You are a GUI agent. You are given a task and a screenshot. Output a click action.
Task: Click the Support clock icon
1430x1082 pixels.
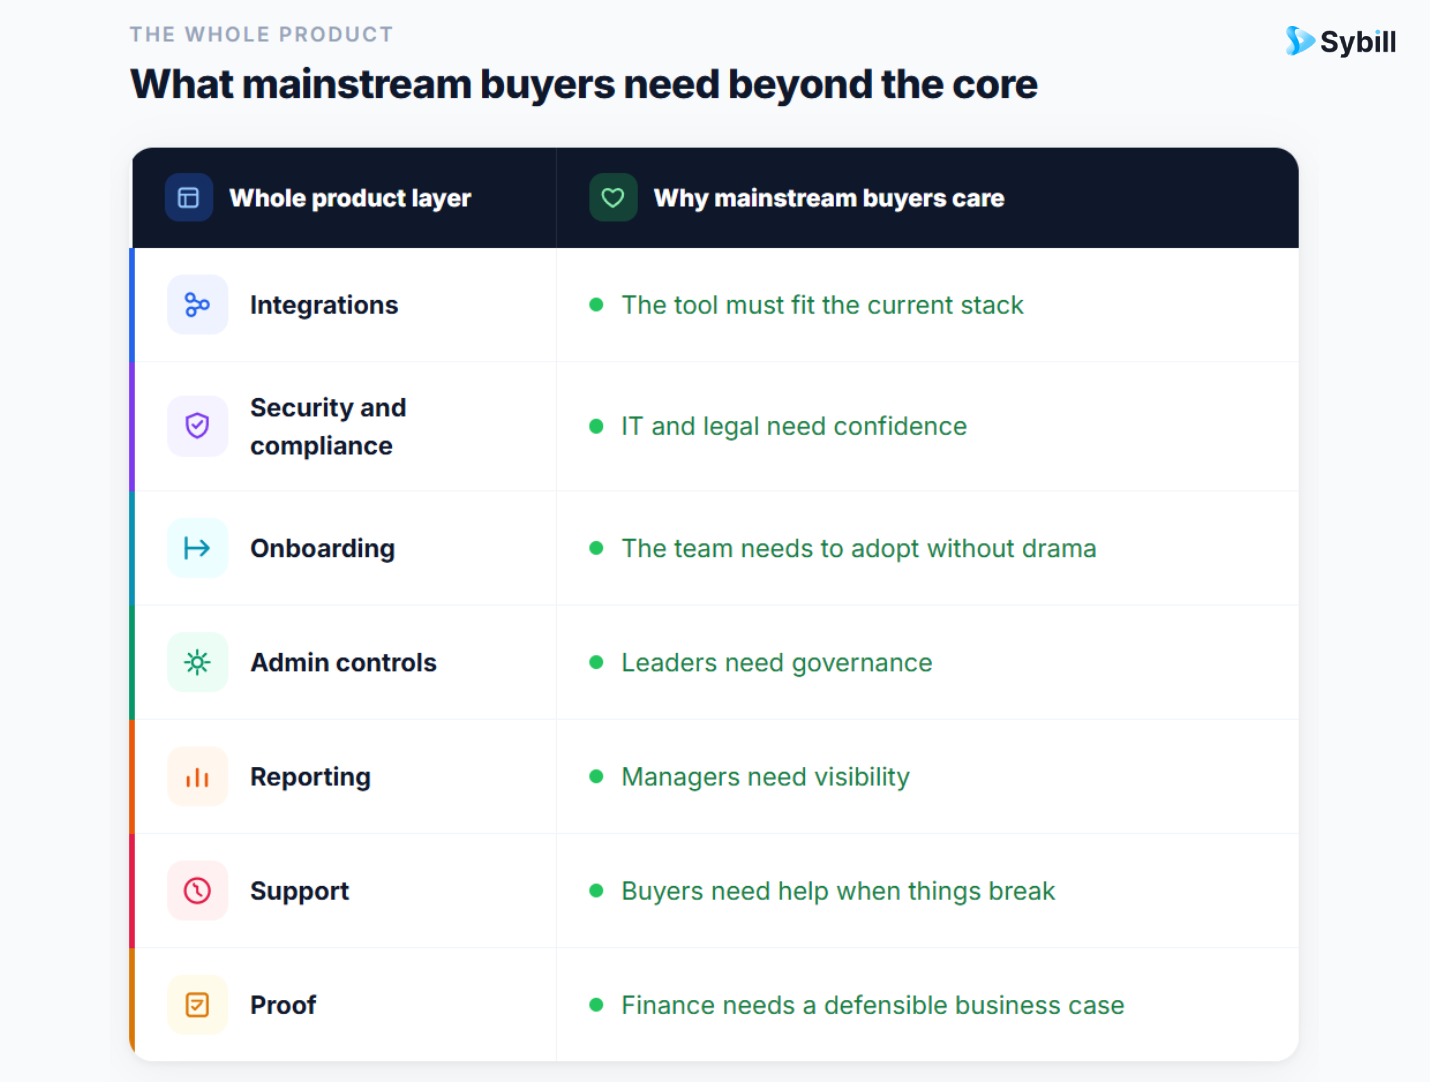tap(197, 891)
